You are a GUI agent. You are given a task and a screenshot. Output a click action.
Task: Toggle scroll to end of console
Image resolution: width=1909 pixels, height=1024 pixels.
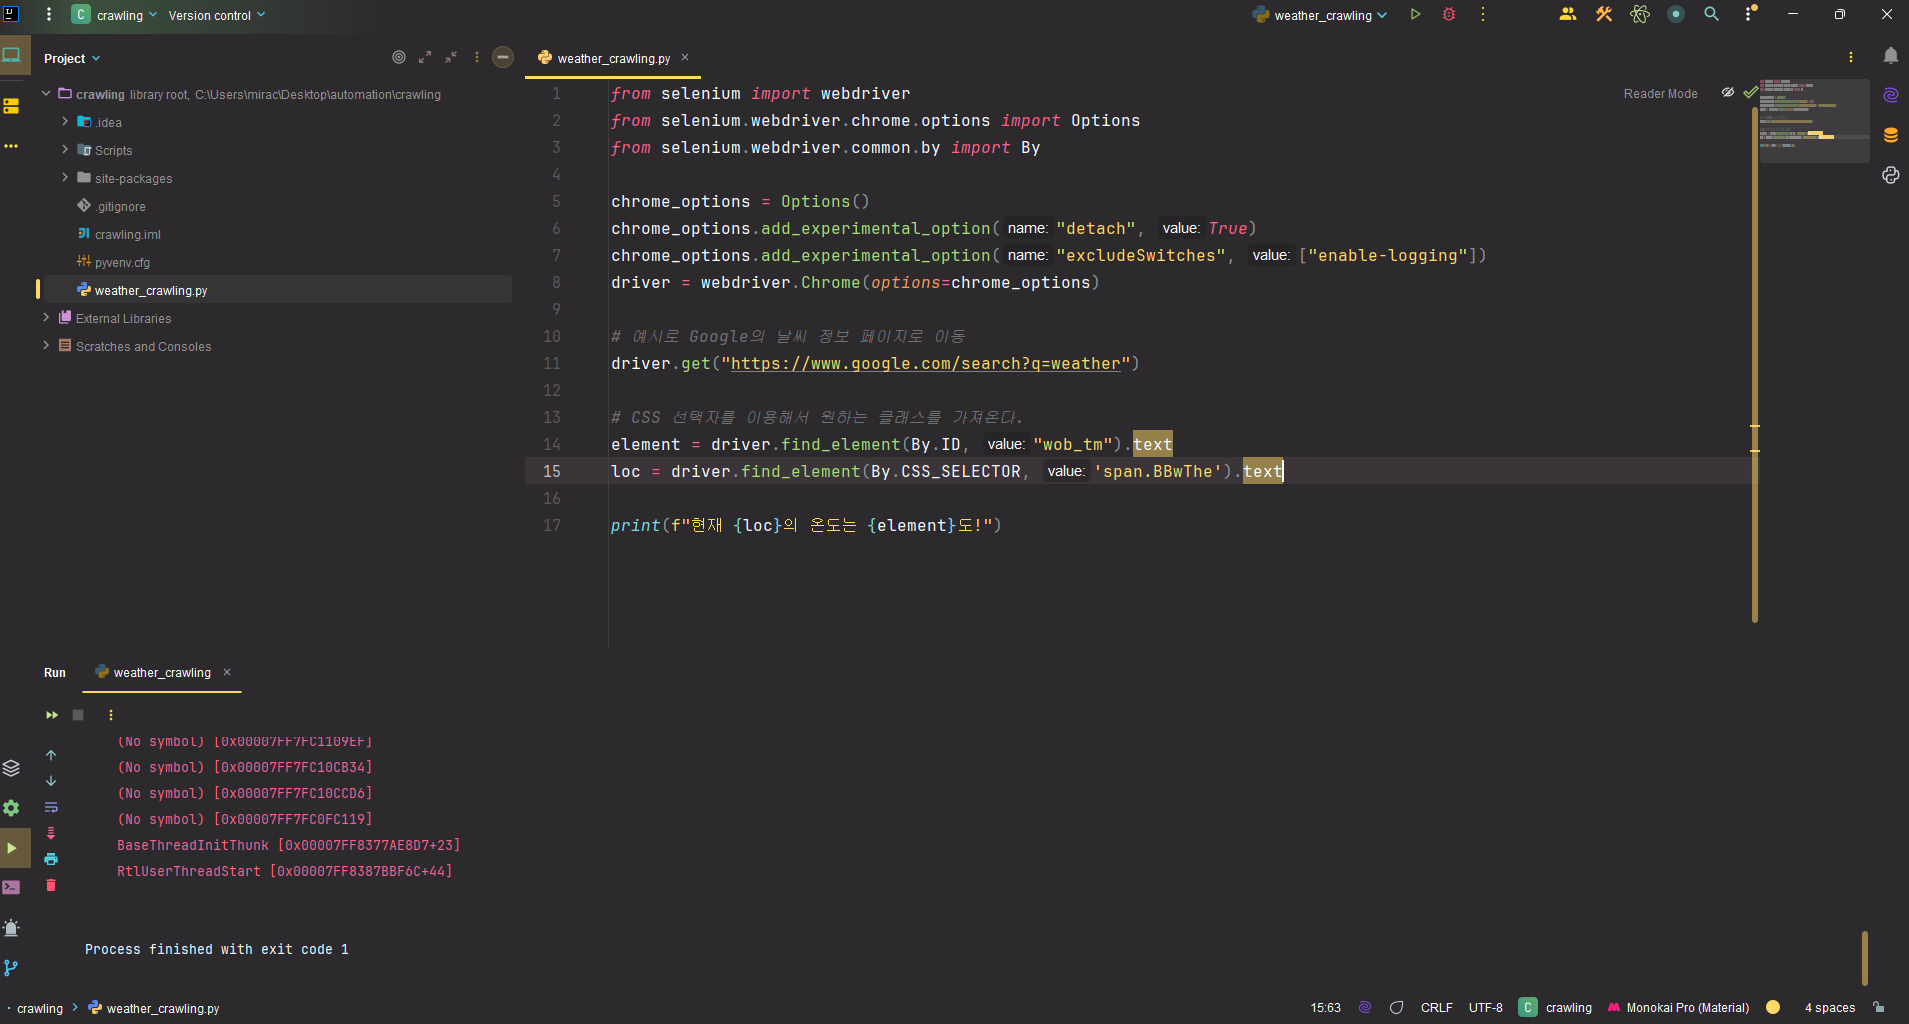pos(51,833)
